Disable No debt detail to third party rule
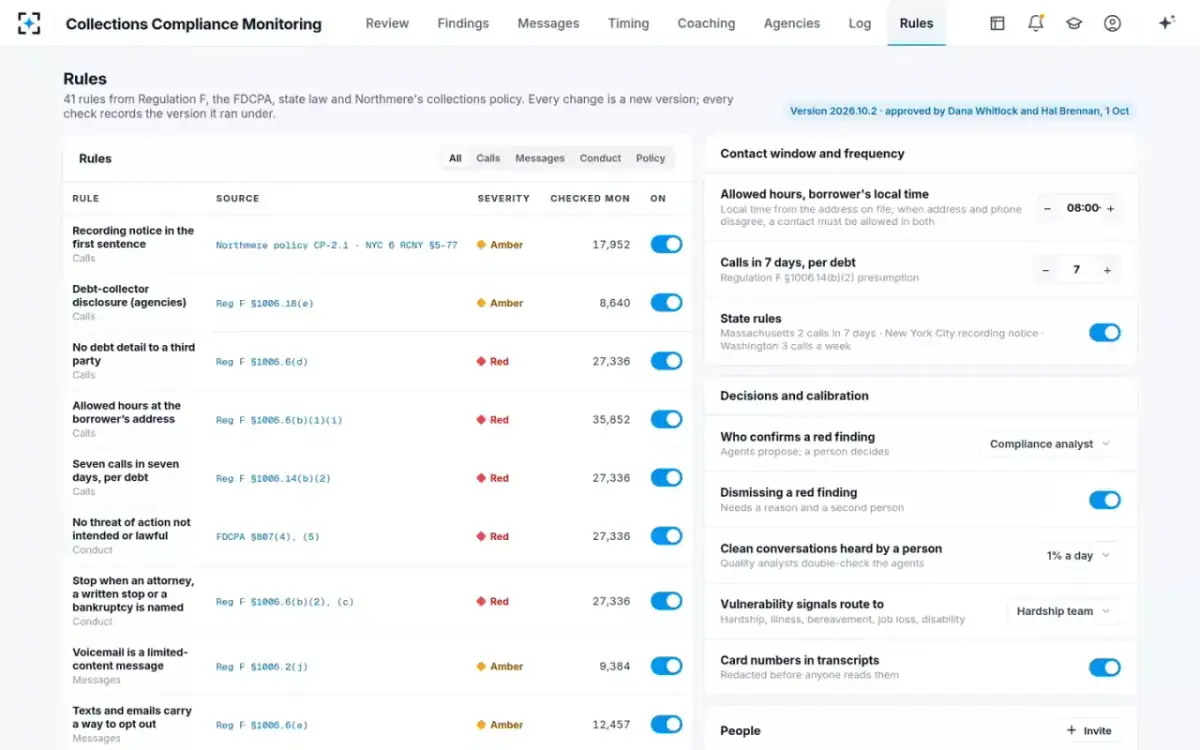 [666, 361]
